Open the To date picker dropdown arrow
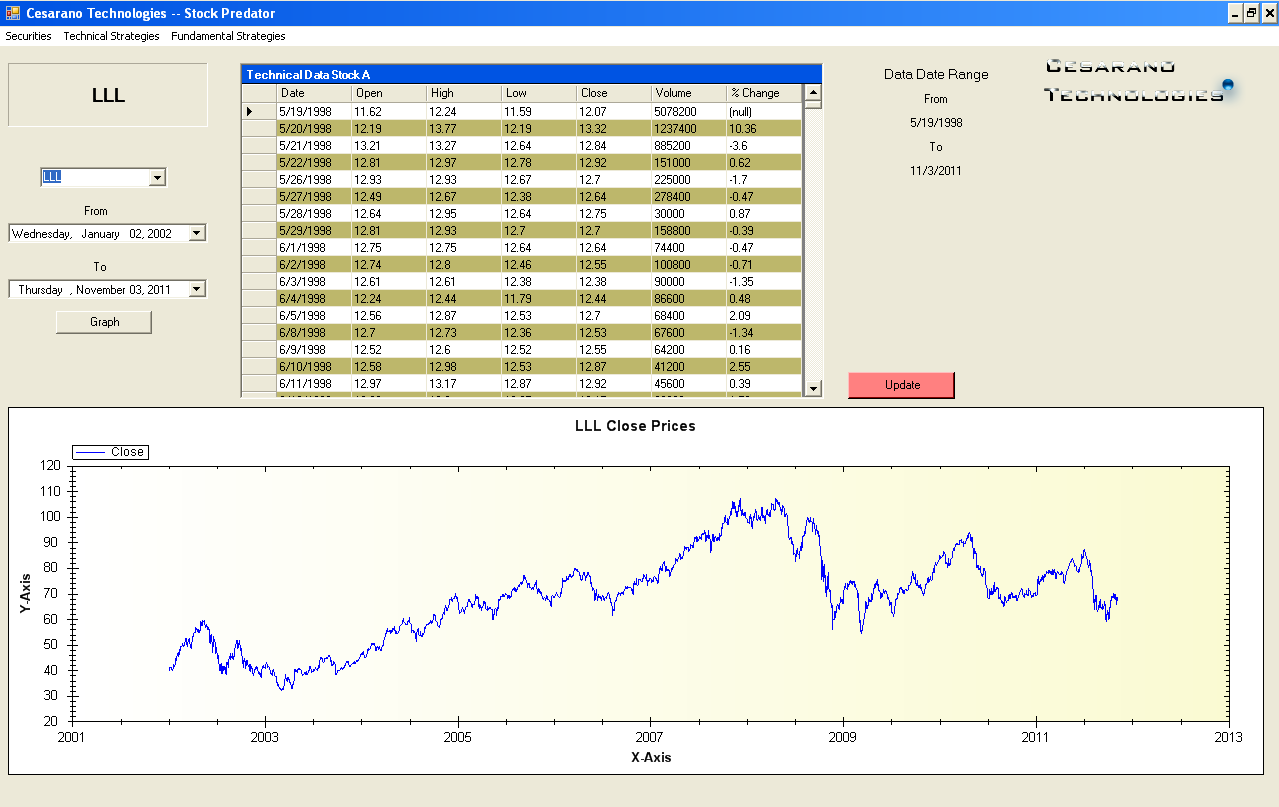 196,289
